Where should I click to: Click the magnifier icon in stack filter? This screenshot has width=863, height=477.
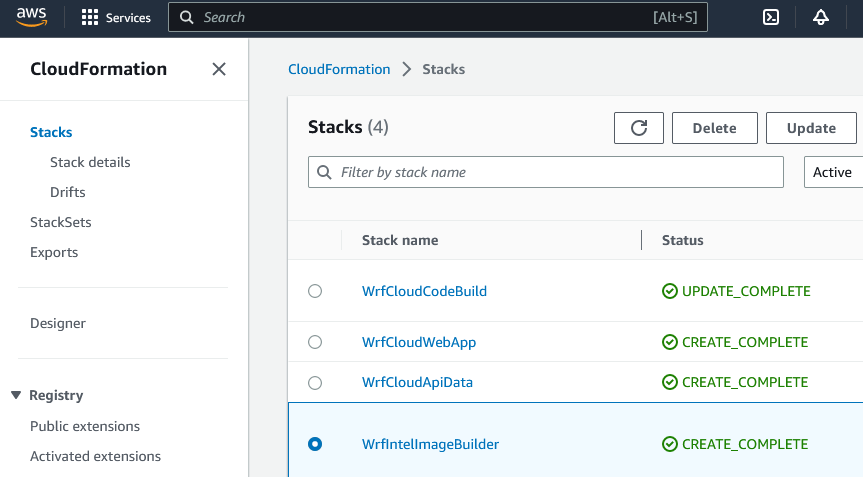tap(324, 172)
